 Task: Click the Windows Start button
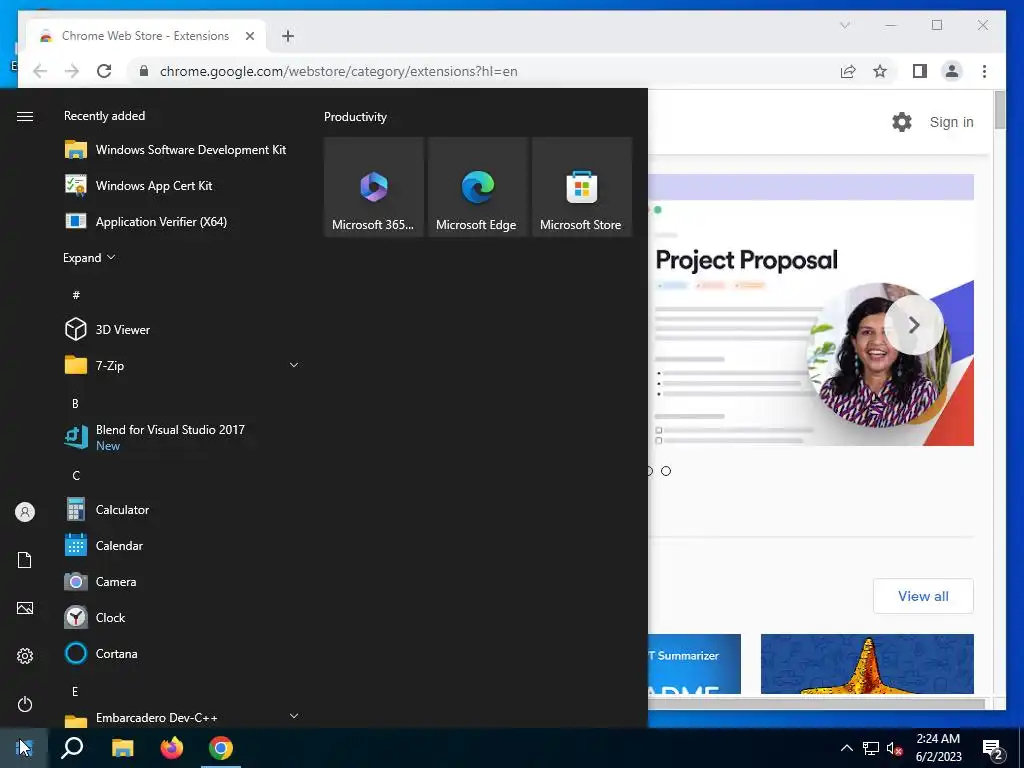(24, 748)
